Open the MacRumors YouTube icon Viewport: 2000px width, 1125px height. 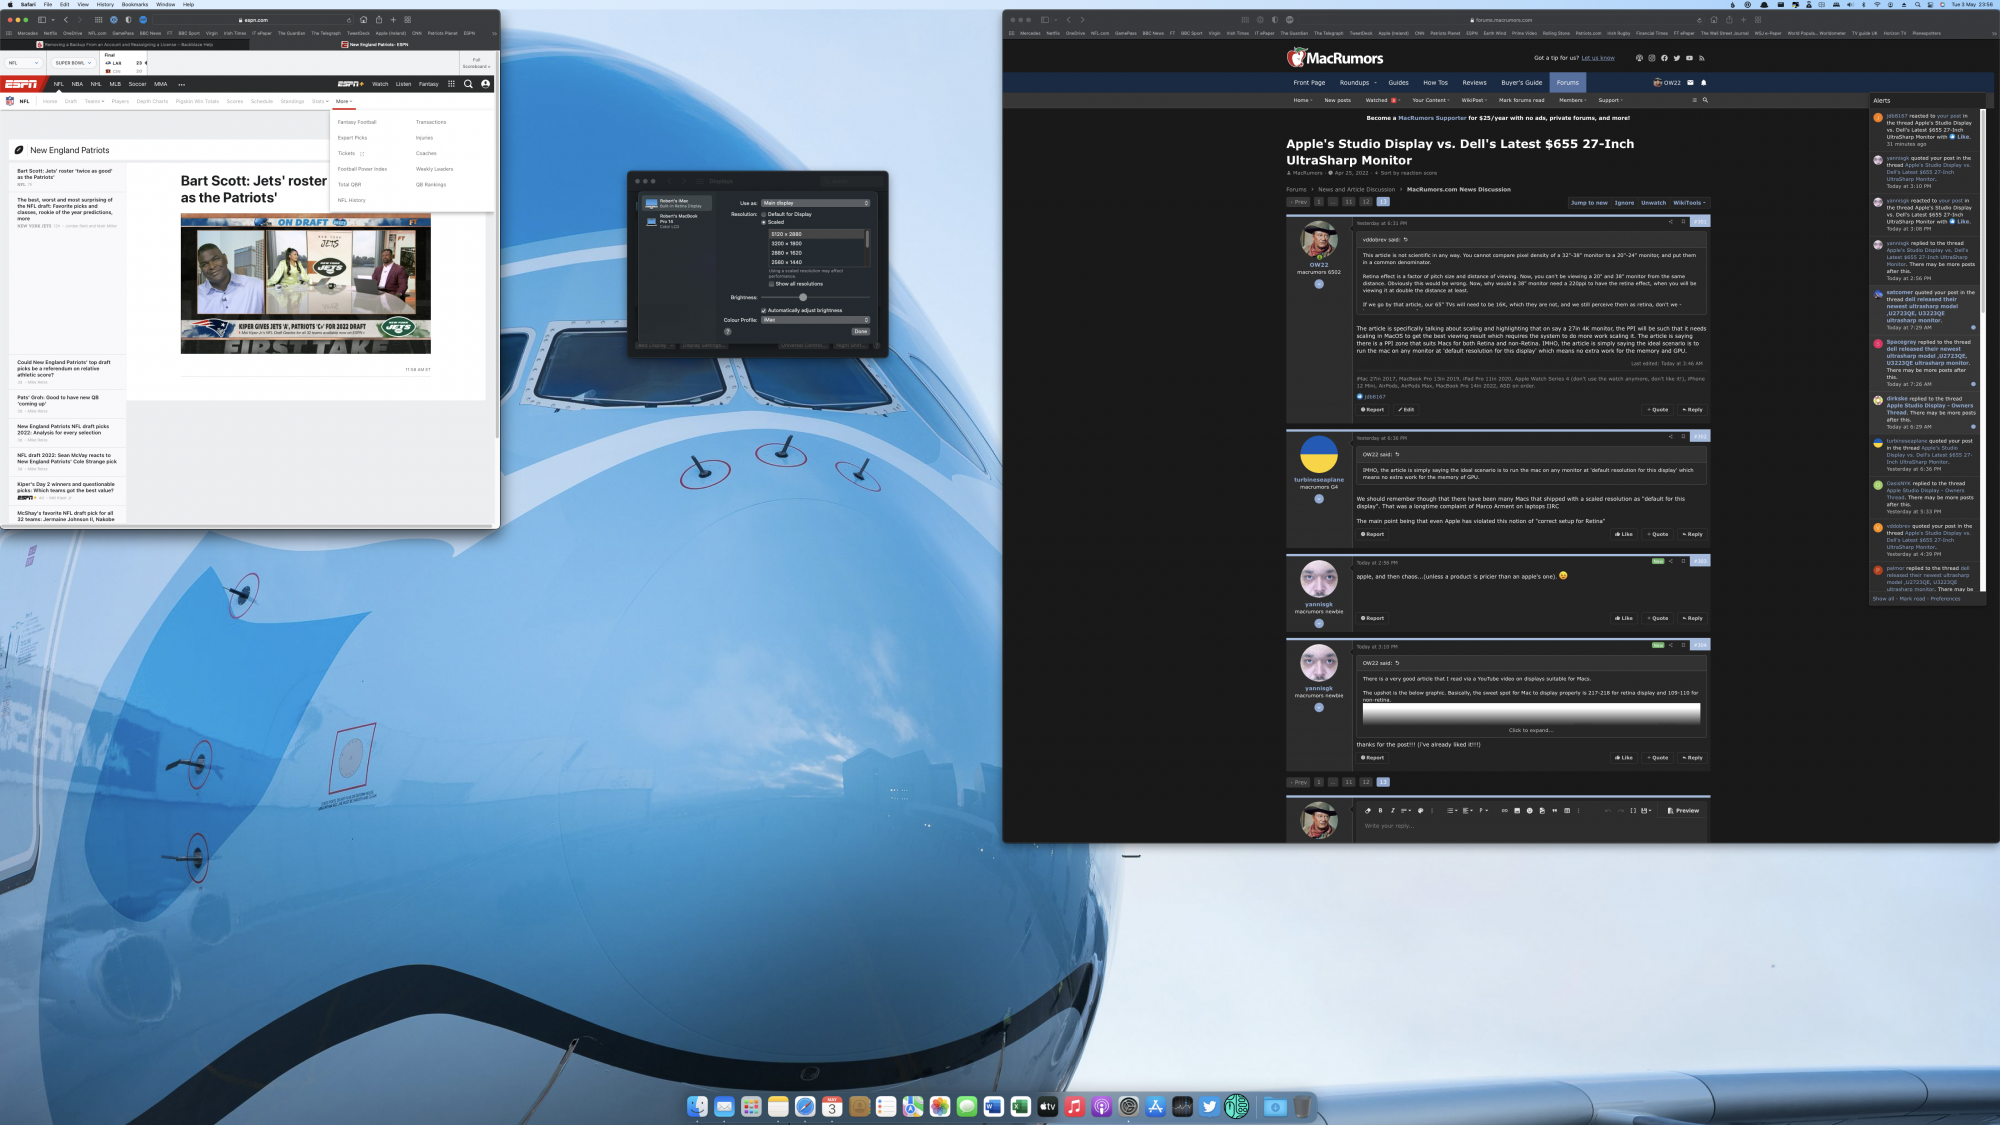pos(1690,58)
